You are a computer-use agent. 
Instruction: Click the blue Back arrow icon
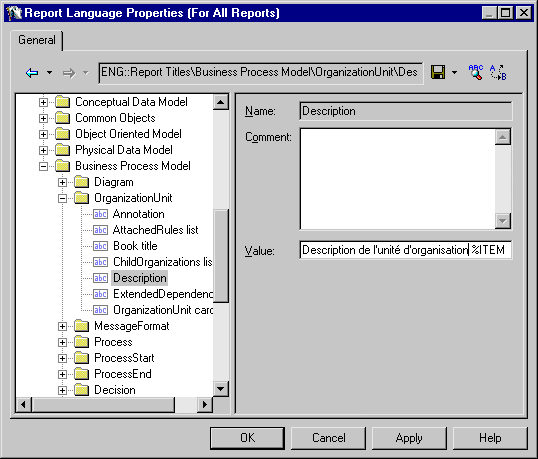click(x=32, y=73)
